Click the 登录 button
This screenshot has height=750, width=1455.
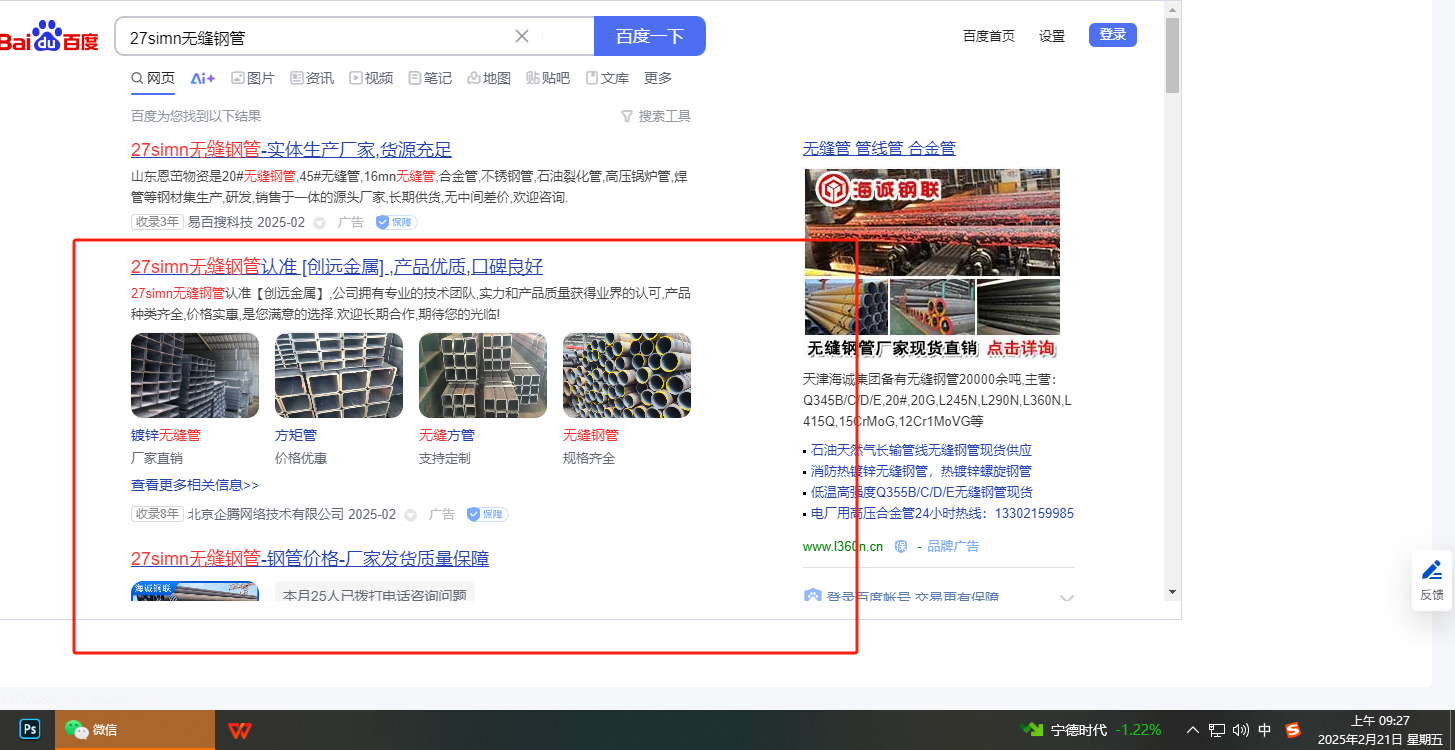(x=1113, y=35)
